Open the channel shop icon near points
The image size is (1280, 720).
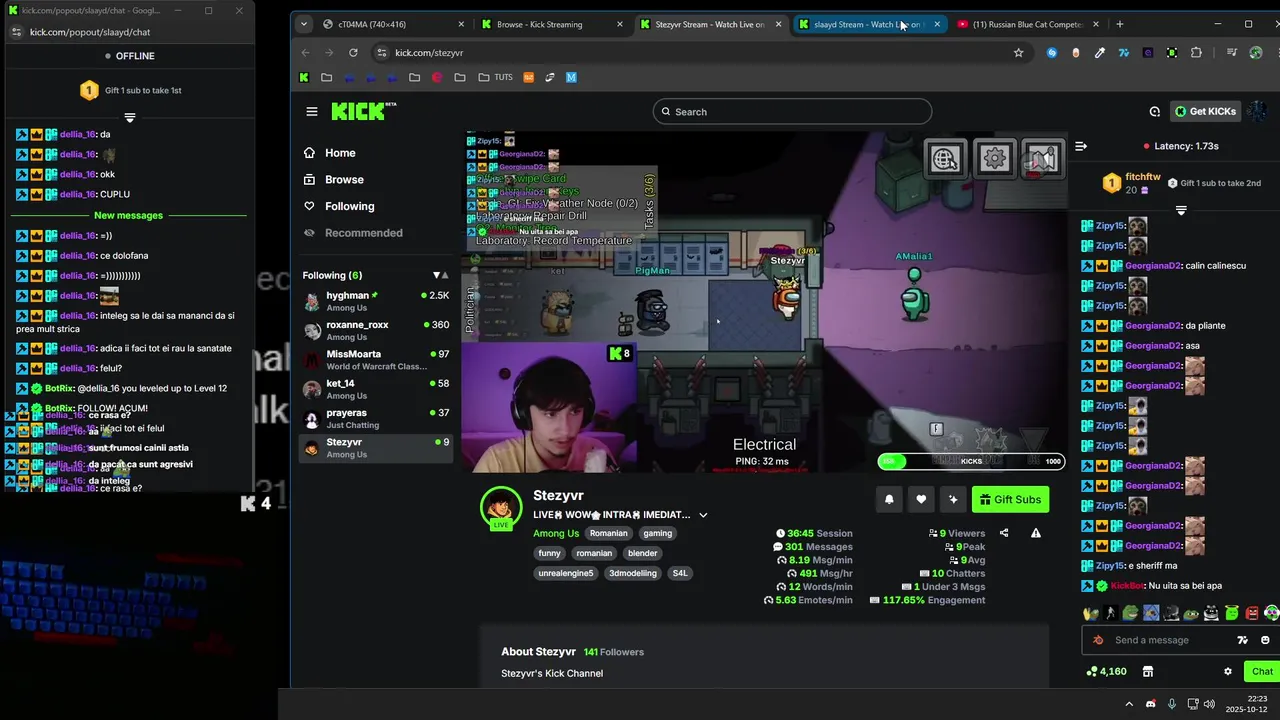(x=1148, y=671)
